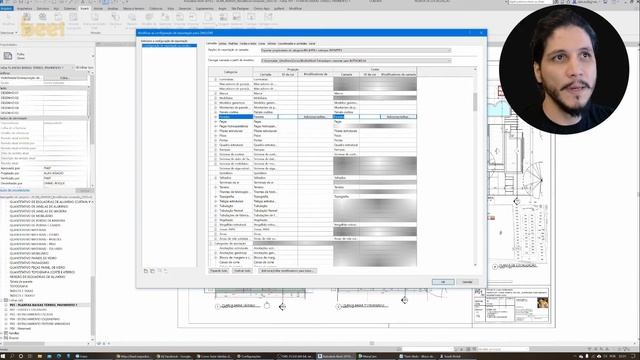Viewport: 640px width, 360px height.
Task: Open load layers from standards dropdown
Action: 356,60
